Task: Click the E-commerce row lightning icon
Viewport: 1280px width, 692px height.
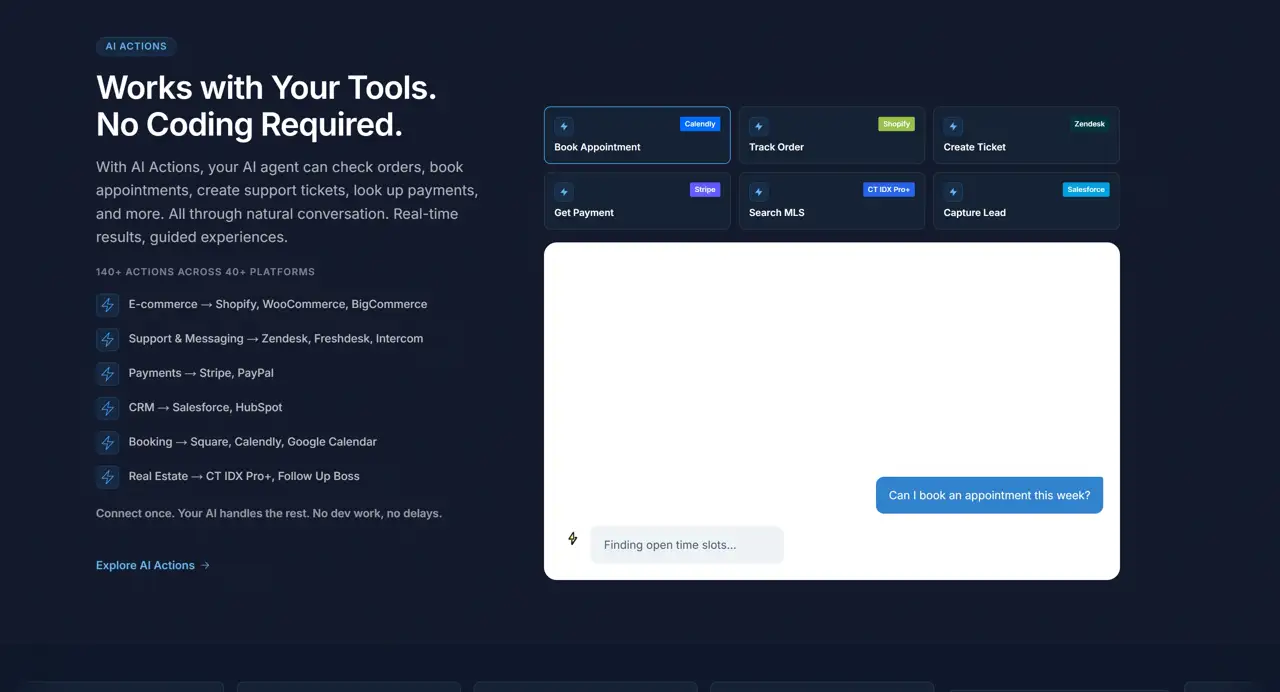Action: 108,305
